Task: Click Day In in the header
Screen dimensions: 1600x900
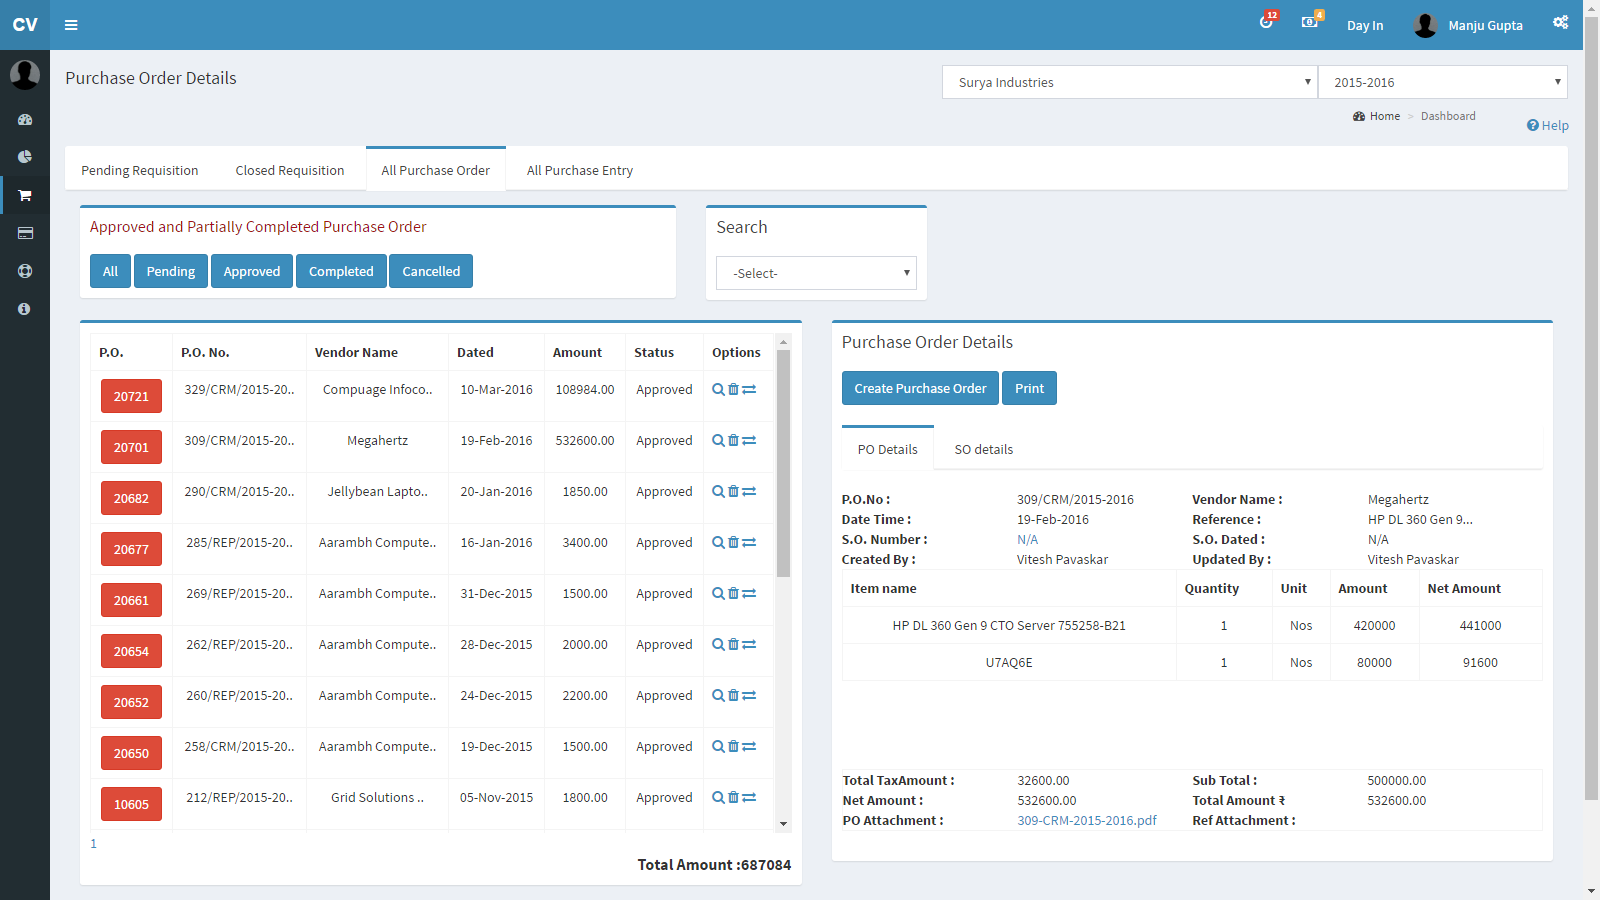Action: pyautogui.click(x=1365, y=25)
